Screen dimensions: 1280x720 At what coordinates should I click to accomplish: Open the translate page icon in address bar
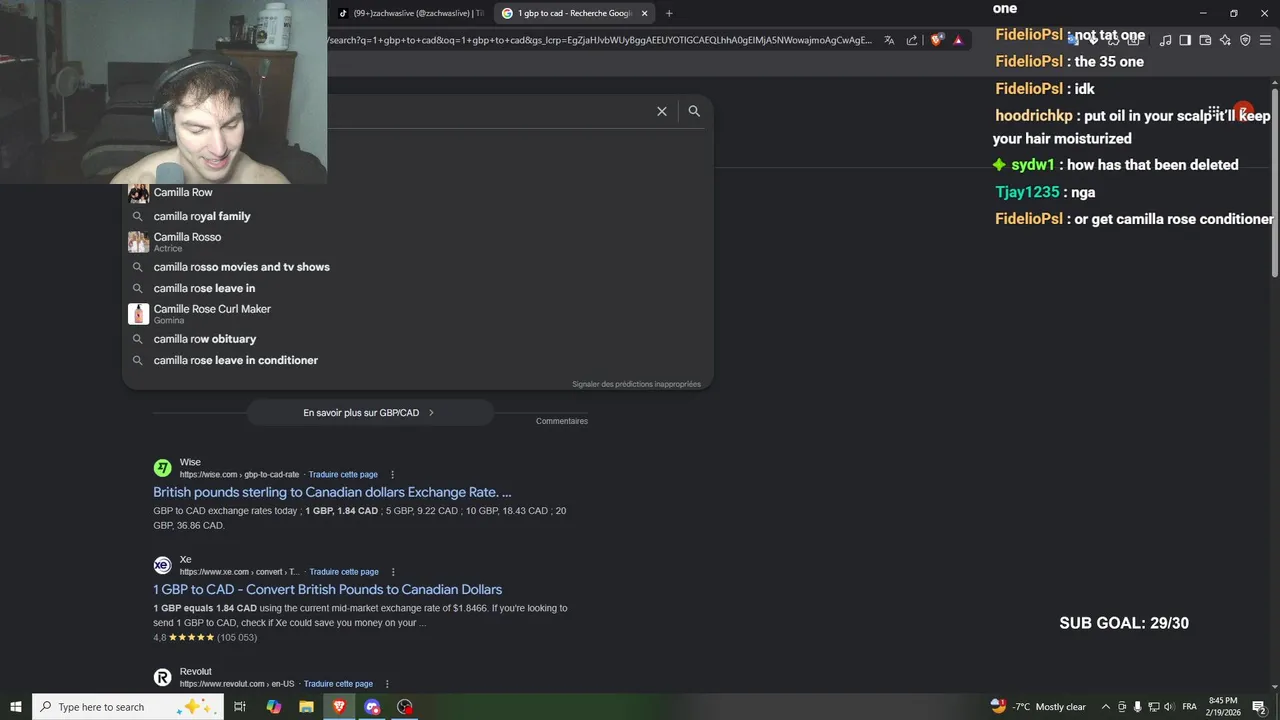coord(889,40)
